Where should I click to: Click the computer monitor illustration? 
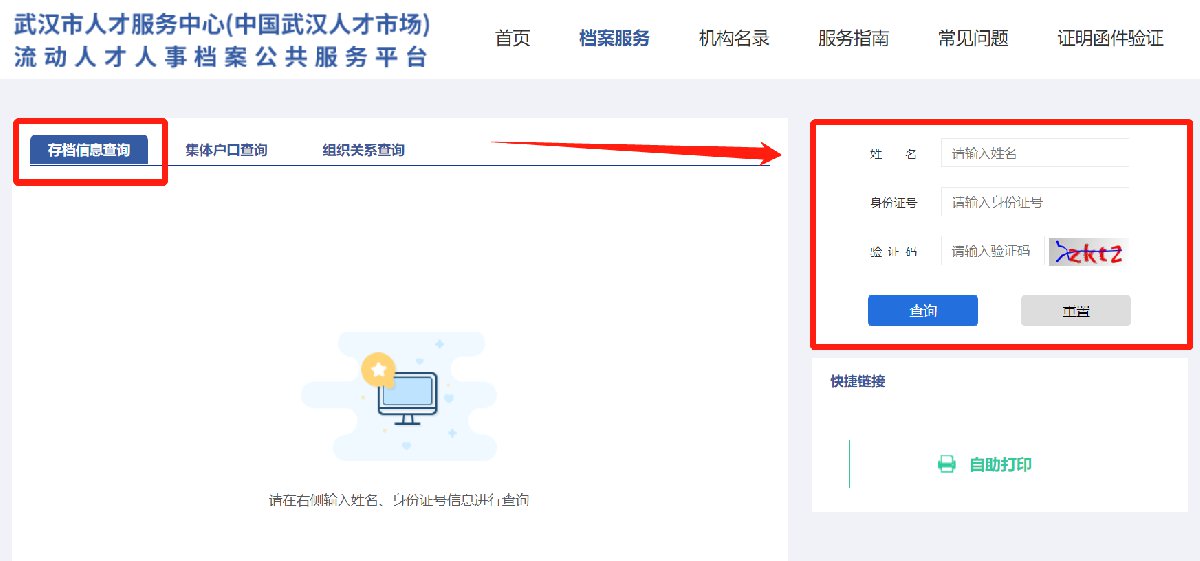coord(407,396)
